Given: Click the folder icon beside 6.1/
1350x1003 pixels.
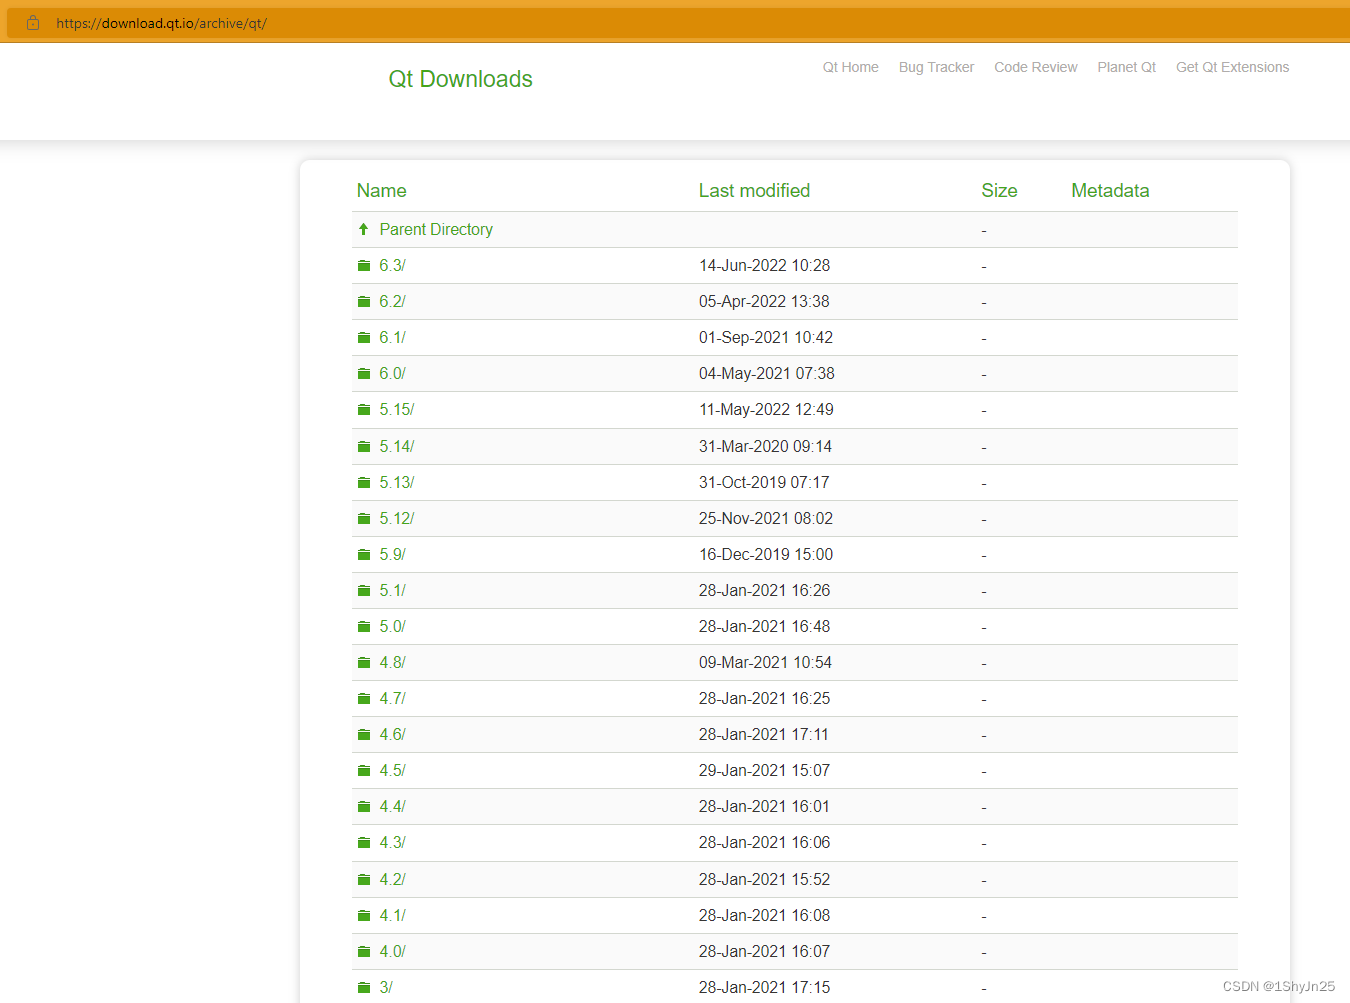Looking at the screenshot, I should [364, 338].
